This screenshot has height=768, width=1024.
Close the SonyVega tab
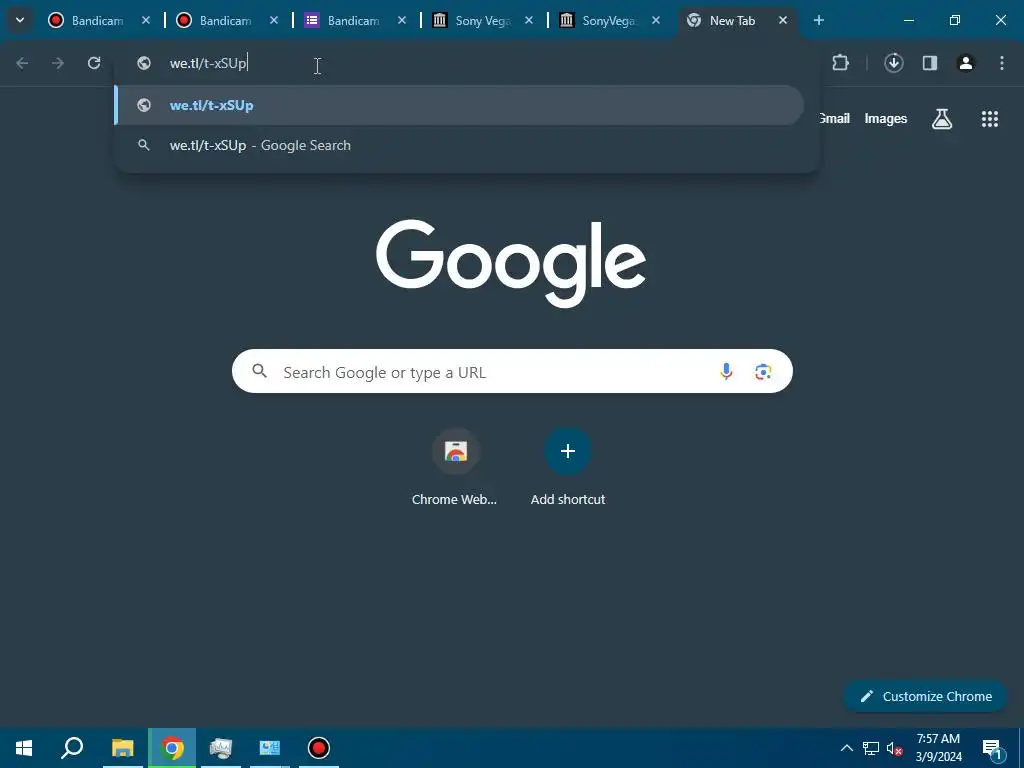click(x=656, y=21)
